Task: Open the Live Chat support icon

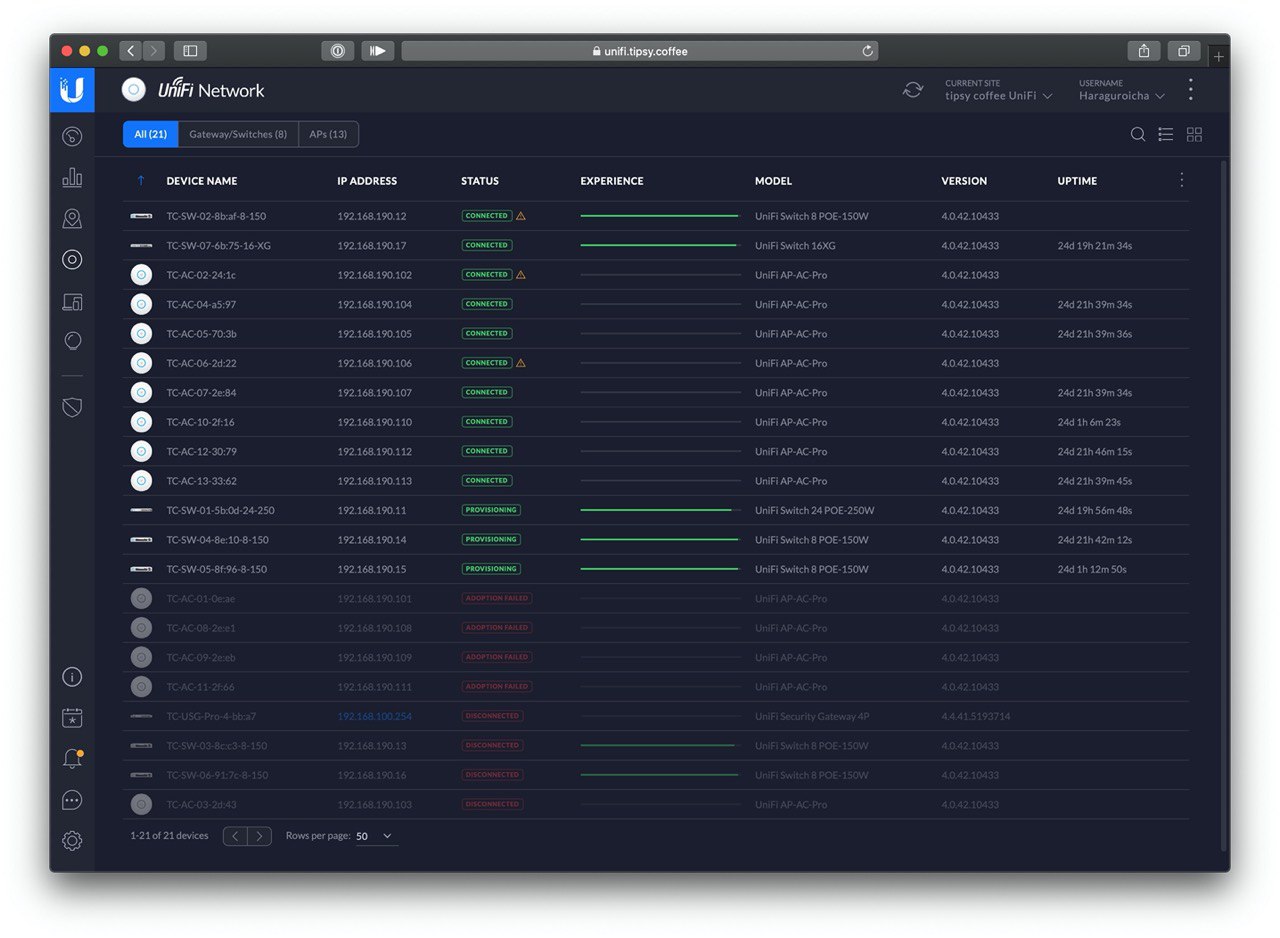Action: (x=72, y=800)
